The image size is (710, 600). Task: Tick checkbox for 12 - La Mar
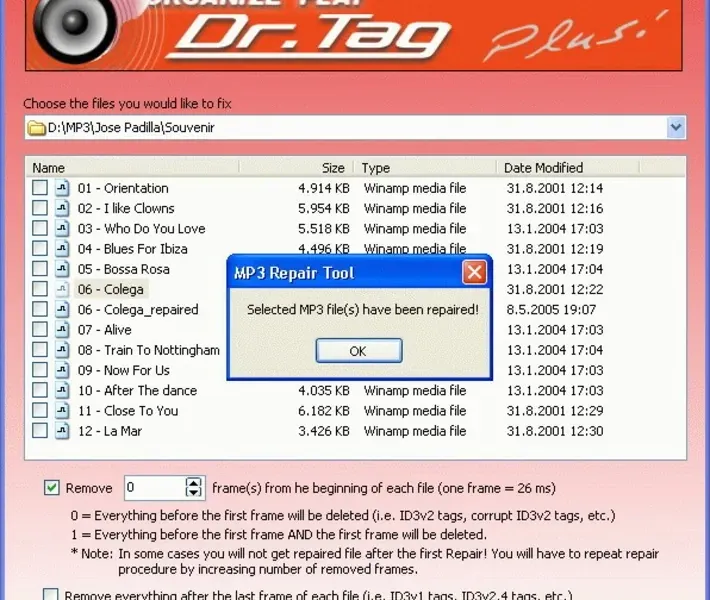(40, 430)
